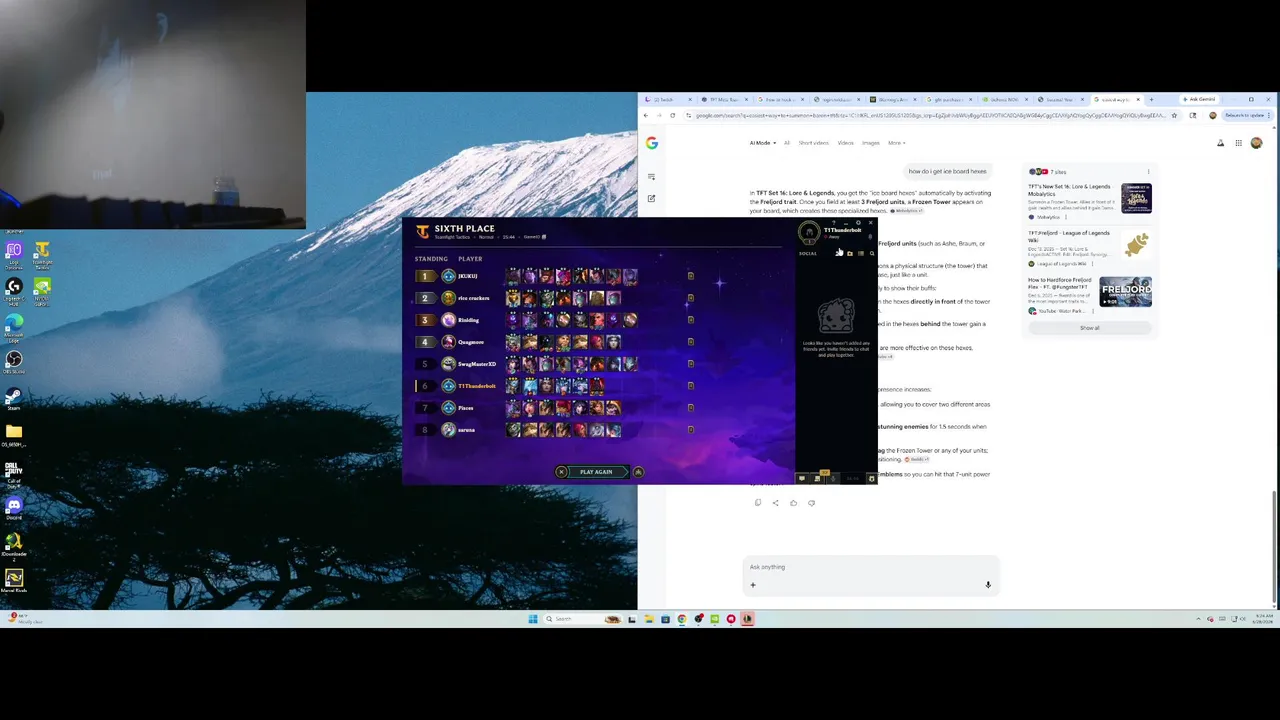The image size is (1280, 720).
Task: Open Google account avatar
Action: pos(1257,143)
